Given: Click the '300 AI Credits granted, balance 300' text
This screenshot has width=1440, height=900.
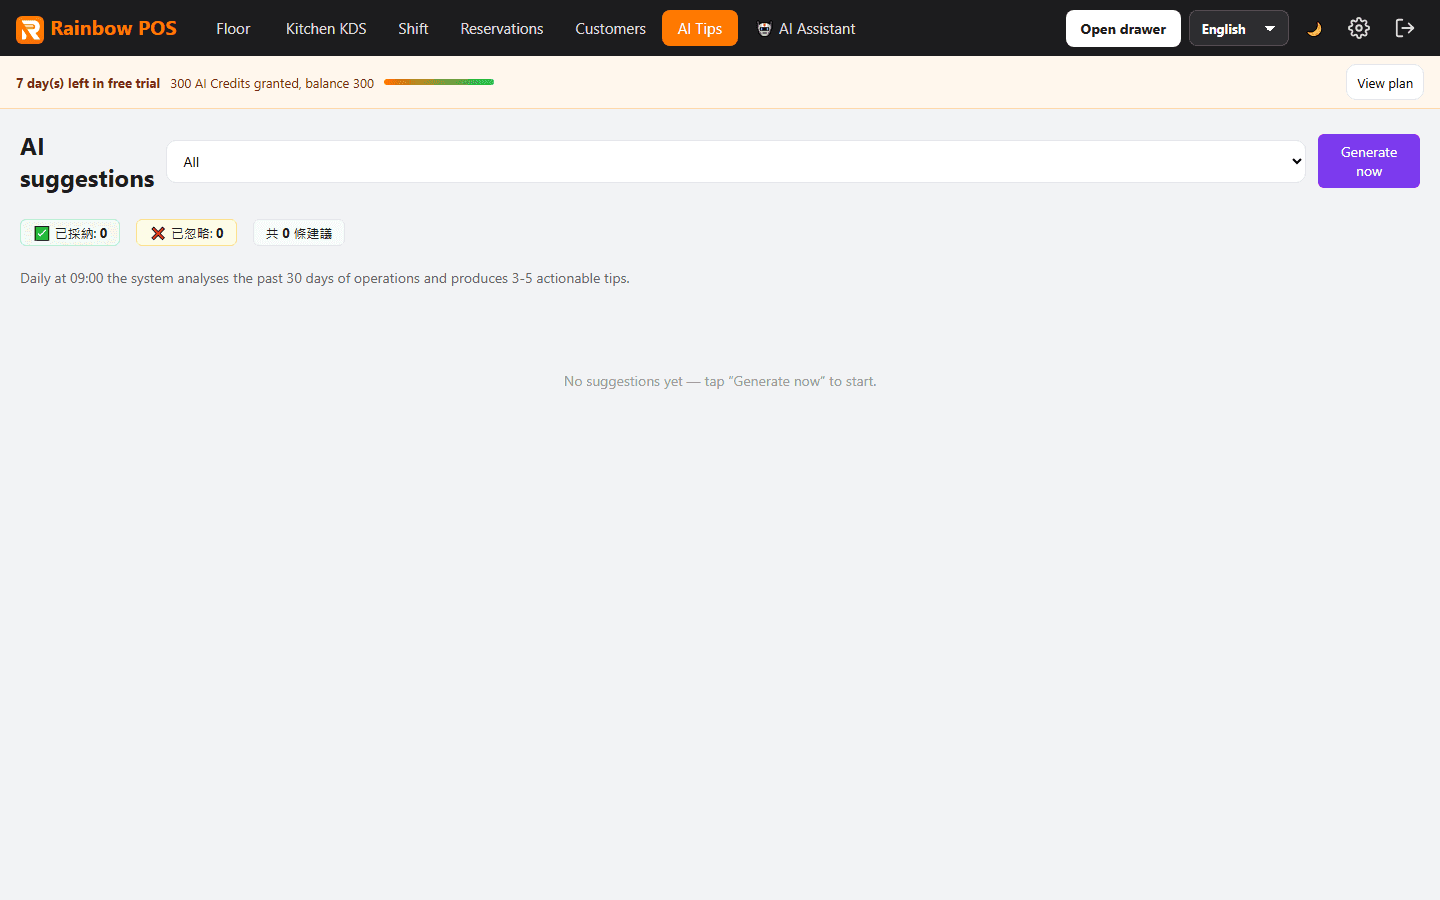Looking at the screenshot, I should pyautogui.click(x=272, y=83).
